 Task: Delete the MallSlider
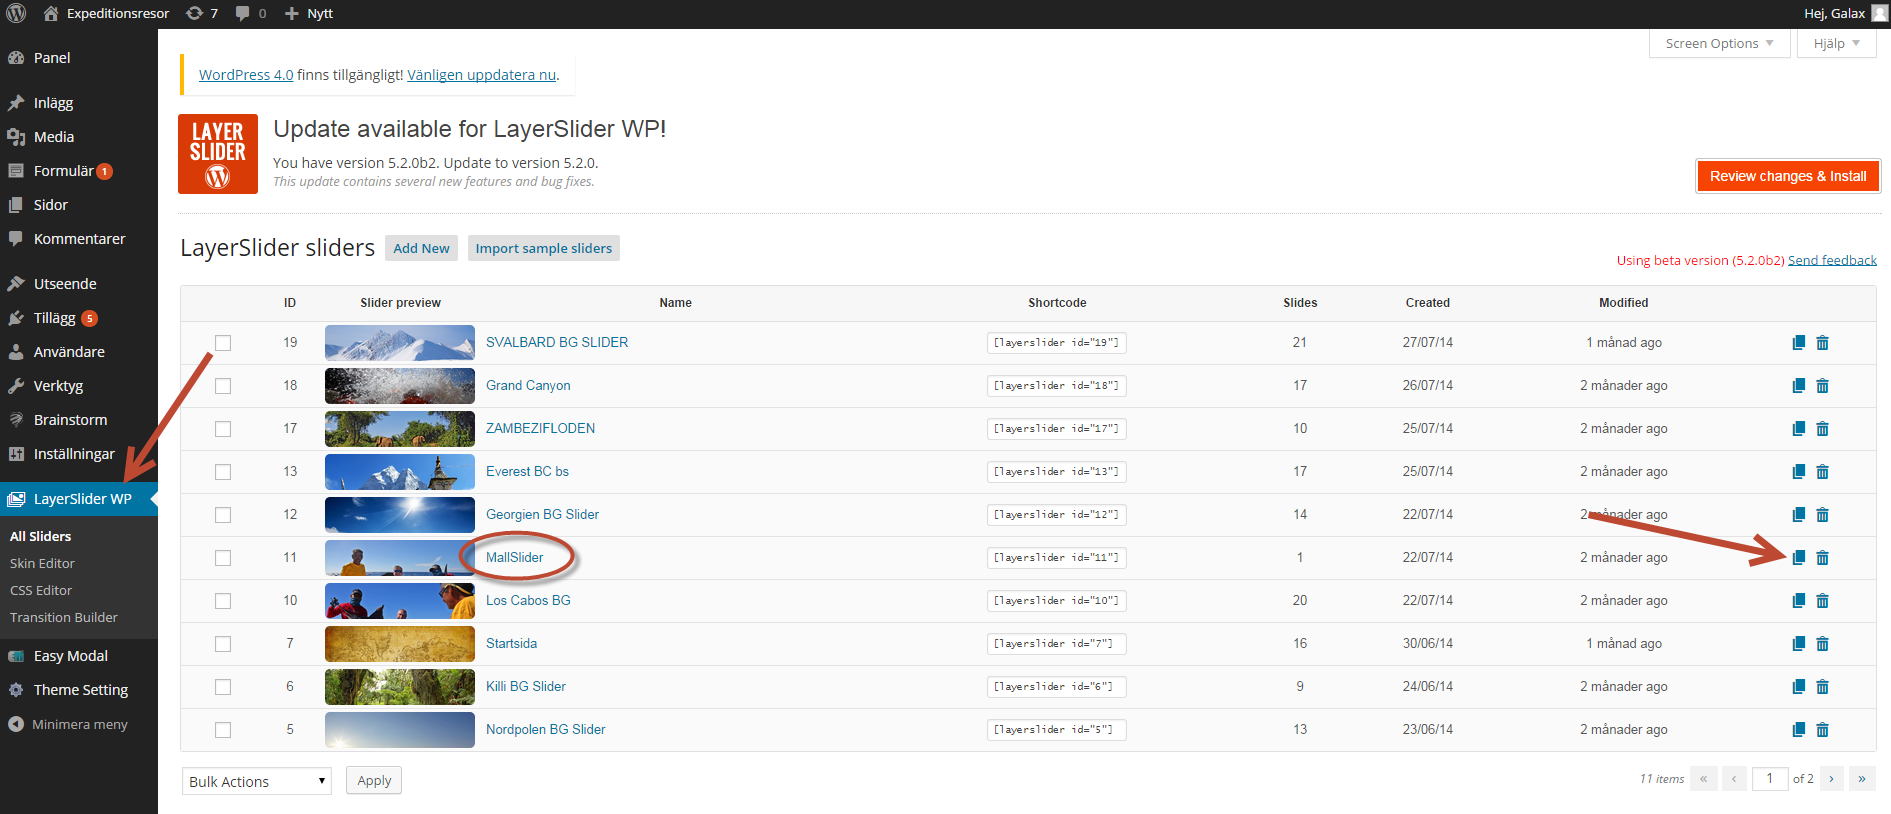coord(1822,558)
